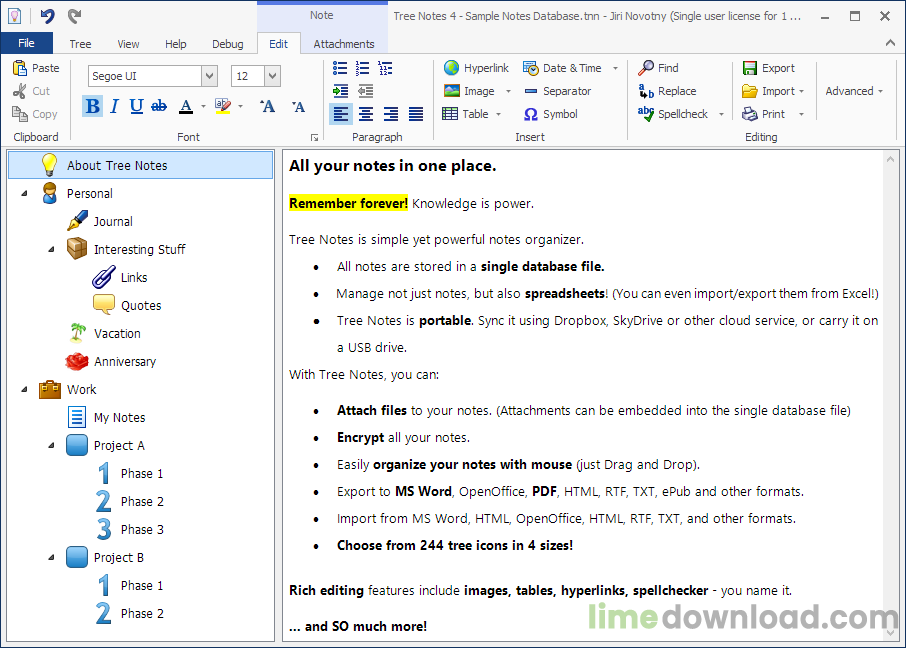The height and width of the screenshot is (648, 906).
Task: Toggle Bold formatting
Action: (93, 106)
